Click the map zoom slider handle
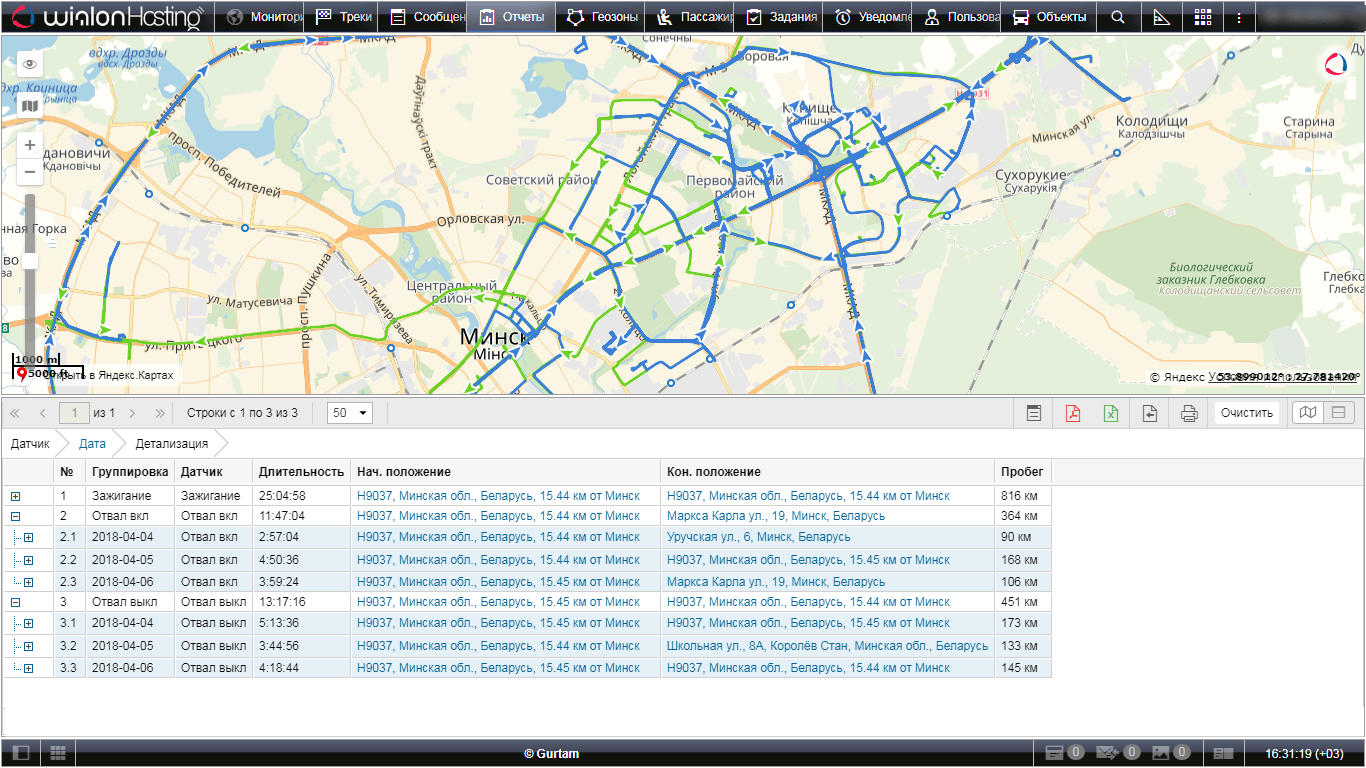Image resolution: width=1366 pixels, height=768 pixels. point(30,261)
